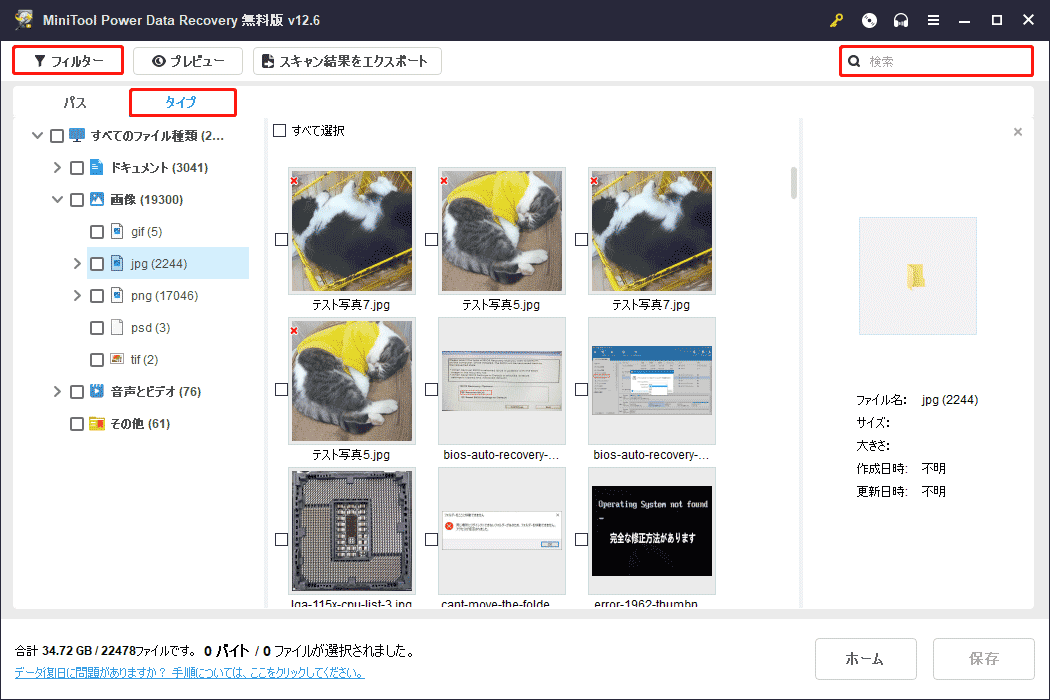Enable the すべて選択 checkbox
This screenshot has height=700, width=1050.
pyautogui.click(x=278, y=131)
